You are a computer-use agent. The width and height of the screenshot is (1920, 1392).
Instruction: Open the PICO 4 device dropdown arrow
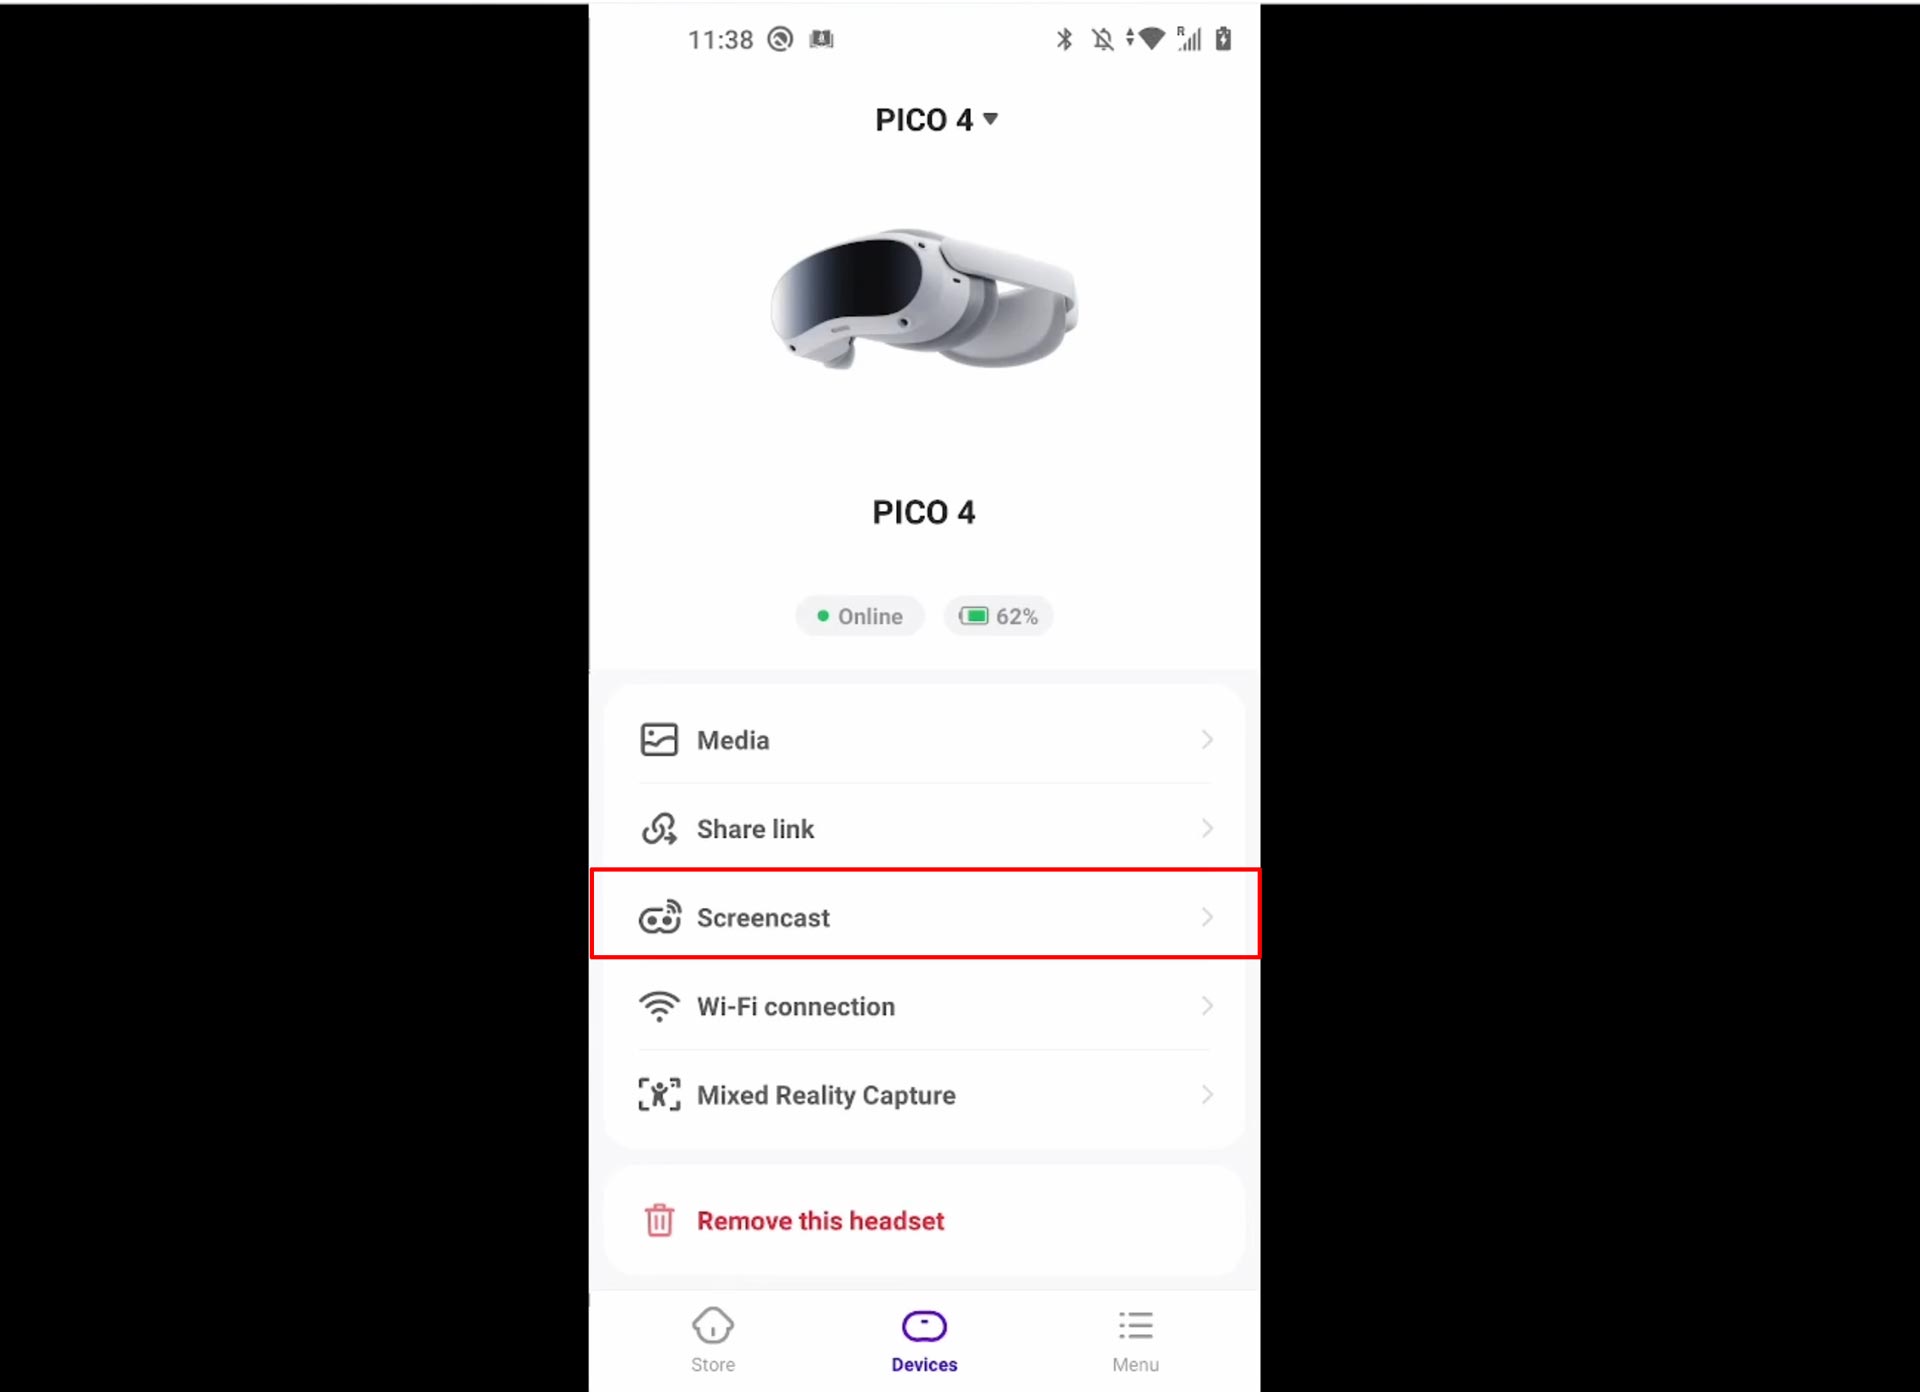(x=990, y=119)
